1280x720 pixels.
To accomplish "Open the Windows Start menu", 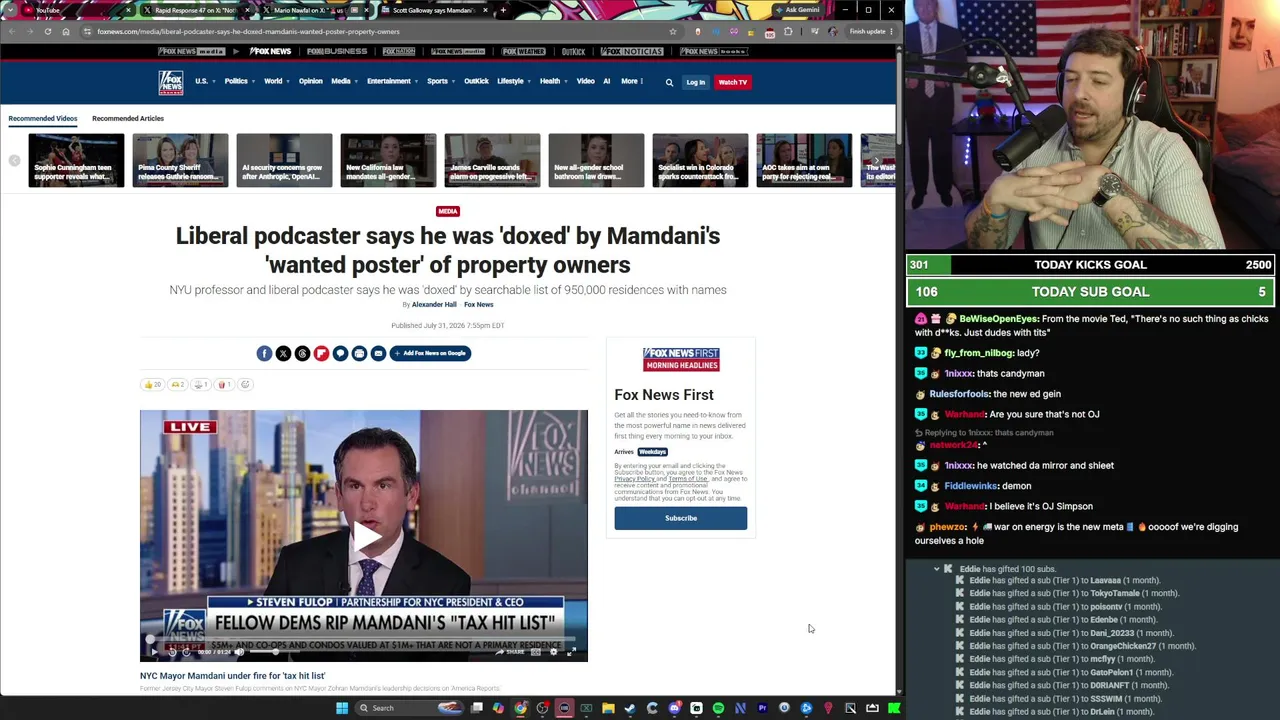I will [342, 708].
